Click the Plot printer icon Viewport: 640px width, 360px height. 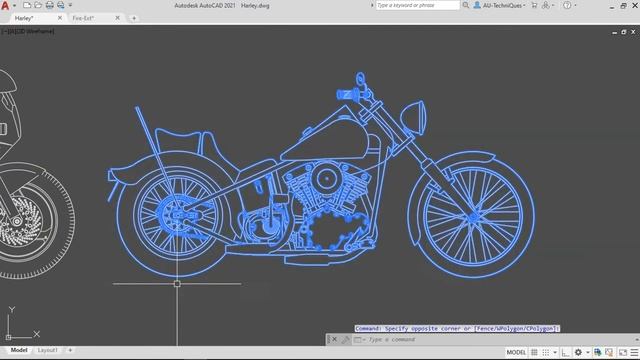49,5
